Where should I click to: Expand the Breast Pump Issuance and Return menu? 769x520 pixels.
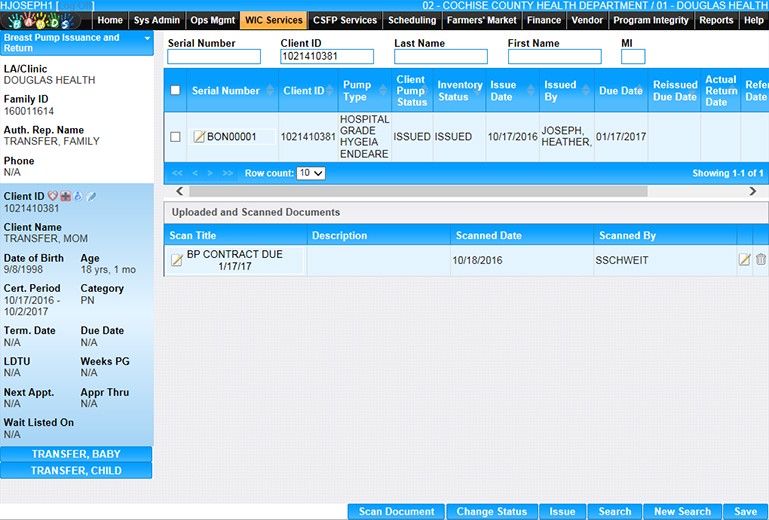pyautogui.click(x=148, y=38)
